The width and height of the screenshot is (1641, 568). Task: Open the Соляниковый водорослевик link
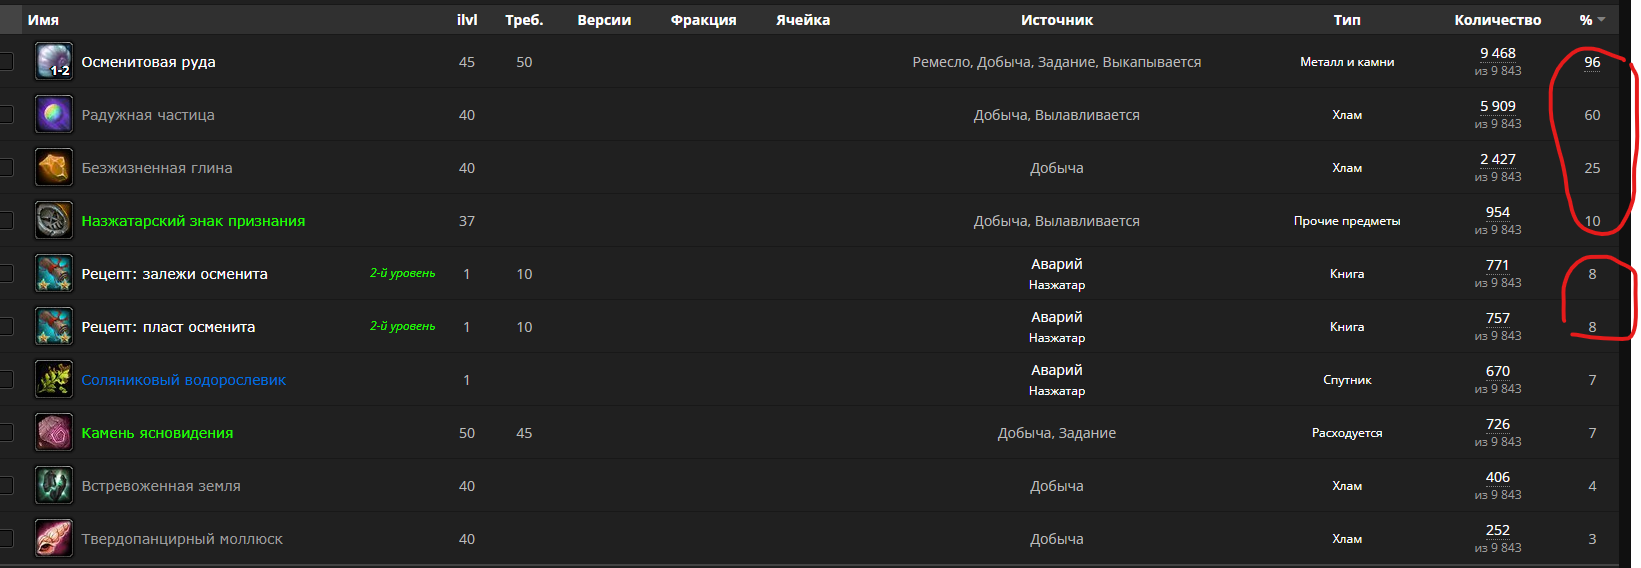[183, 380]
